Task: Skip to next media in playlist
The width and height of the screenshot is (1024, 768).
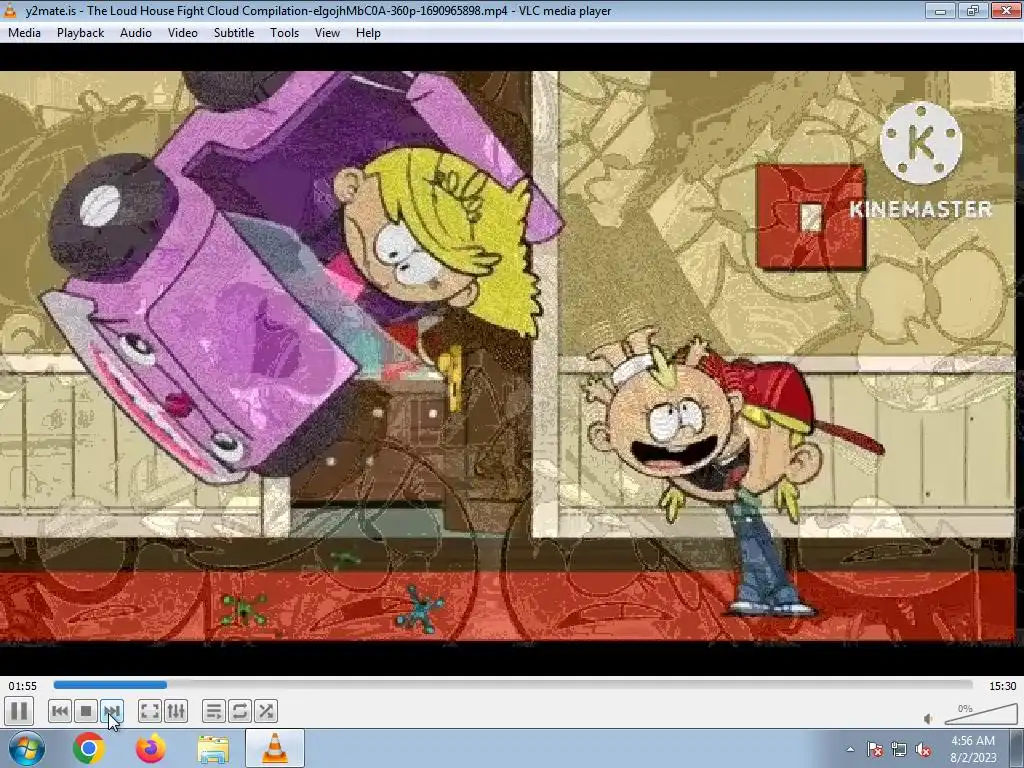Action: click(112, 711)
